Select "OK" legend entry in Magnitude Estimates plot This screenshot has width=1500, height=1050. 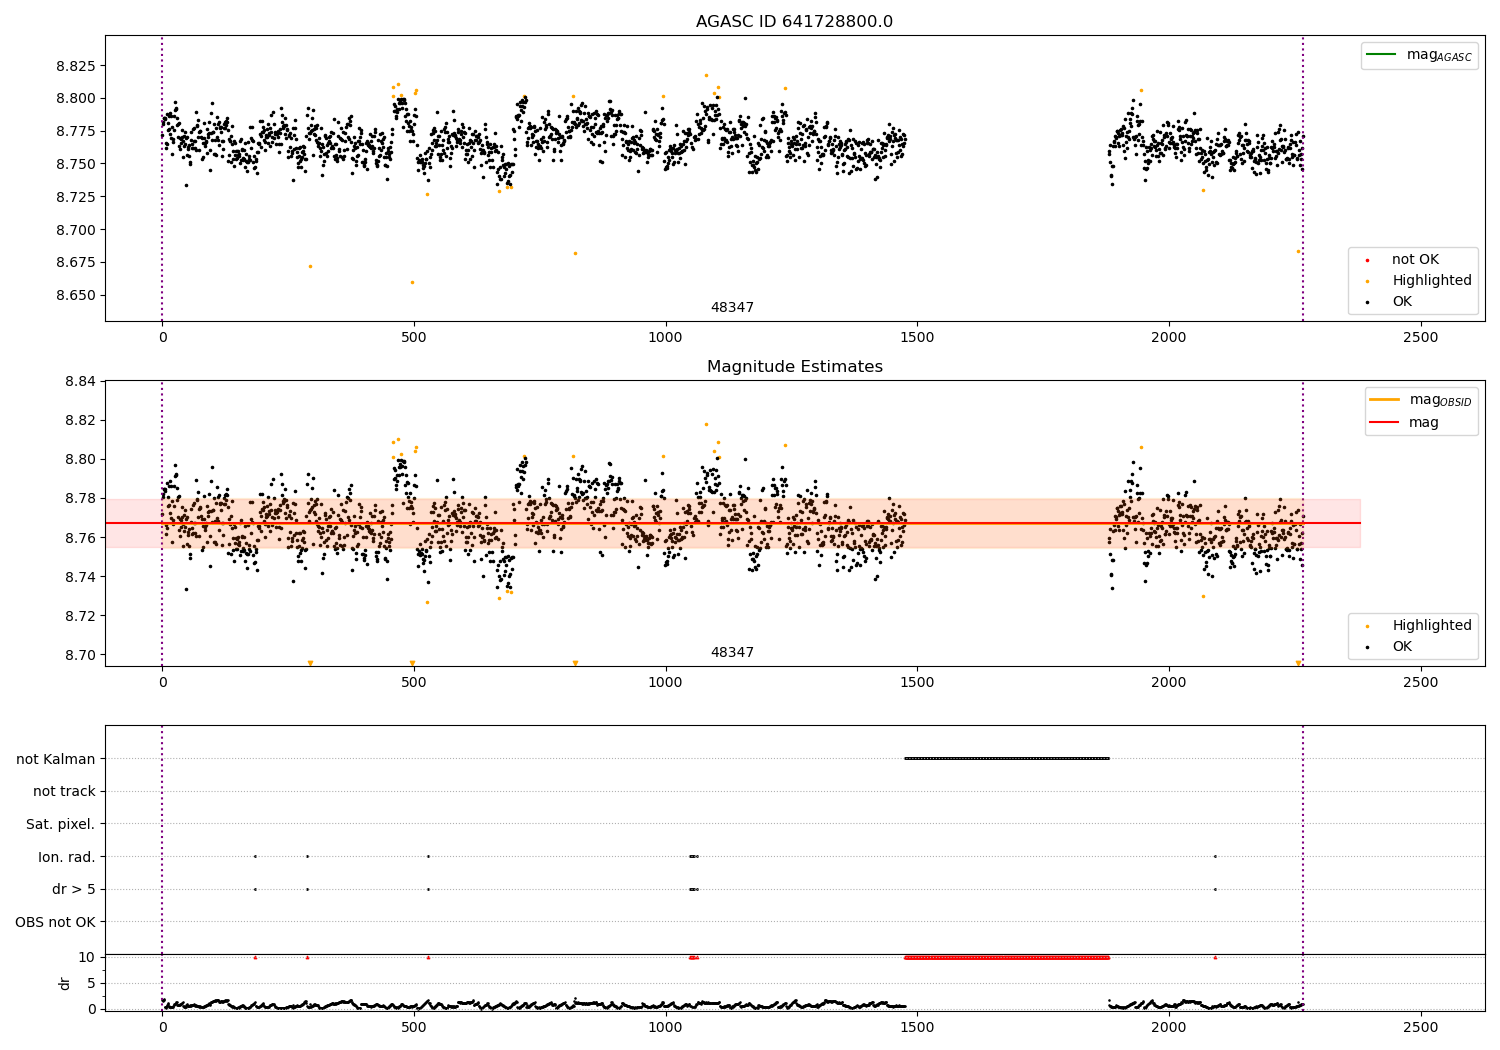(x=1402, y=647)
